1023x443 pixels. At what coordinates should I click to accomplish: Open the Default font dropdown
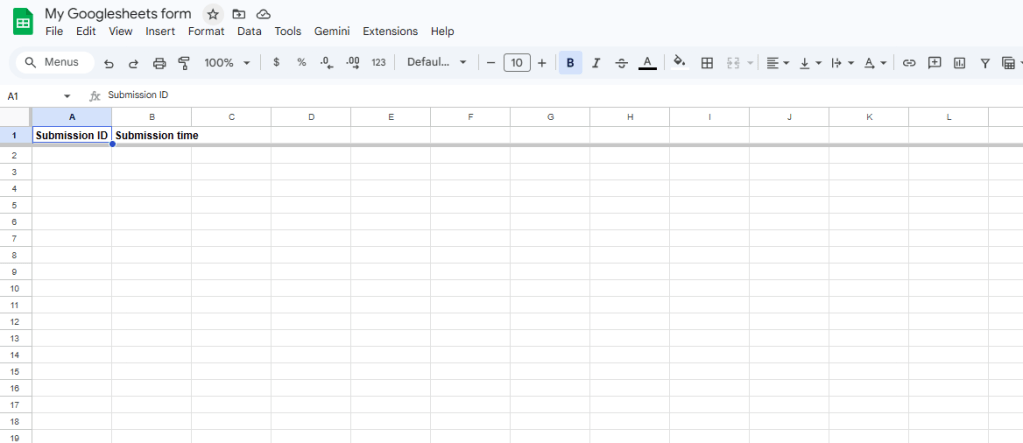coord(437,63)
